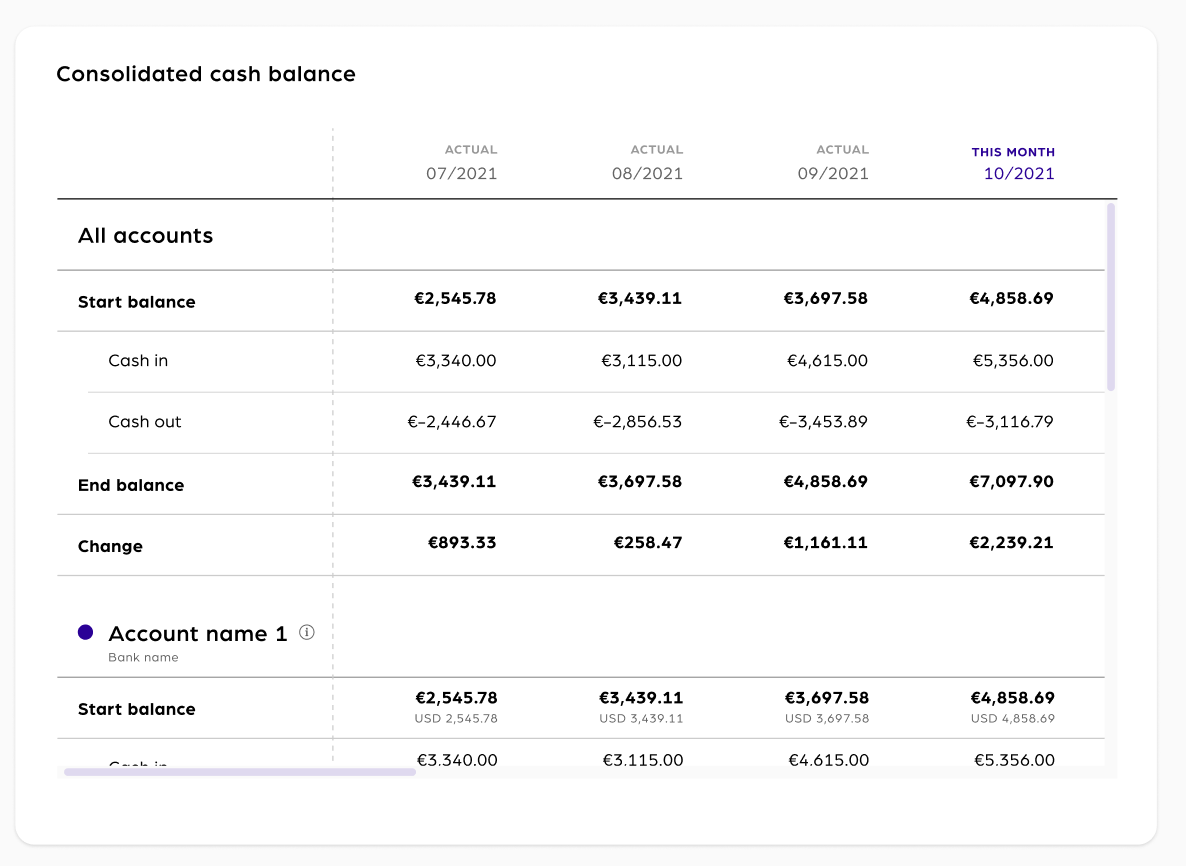Click the All accounts section heading
This screenshot has width=1186, height=866.
[x=146, y=236]
